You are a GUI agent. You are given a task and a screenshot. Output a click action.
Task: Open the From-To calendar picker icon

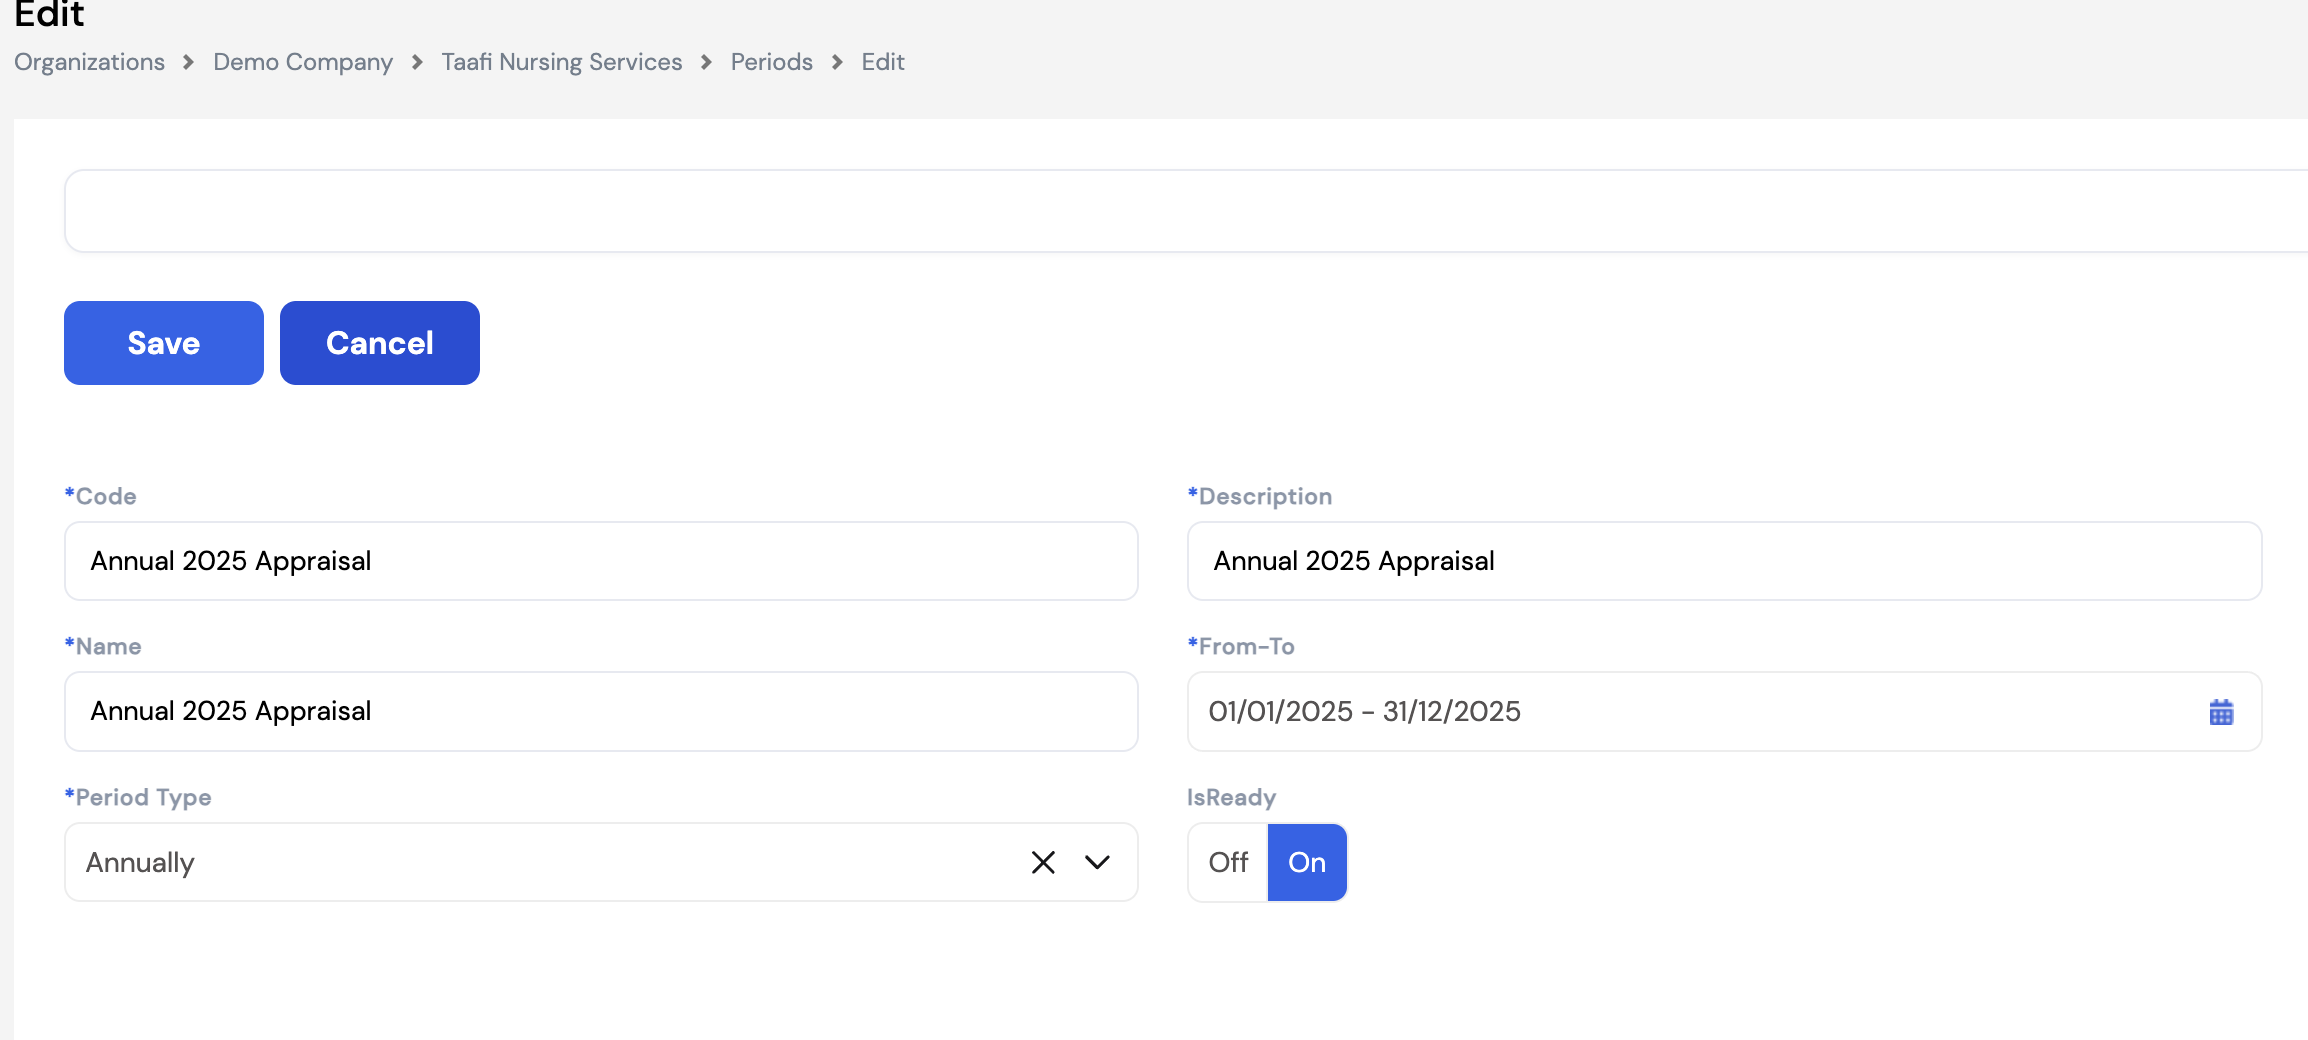click(x=2221, y=712)
